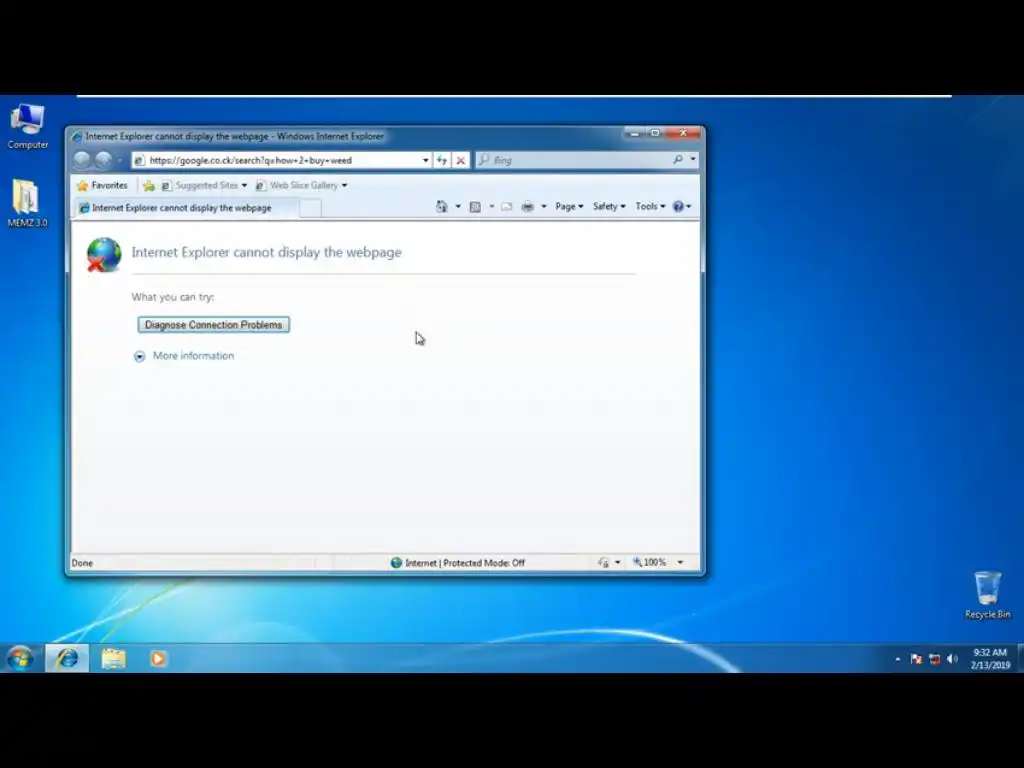Click the volume speaker tray icon

click(952, 659)
